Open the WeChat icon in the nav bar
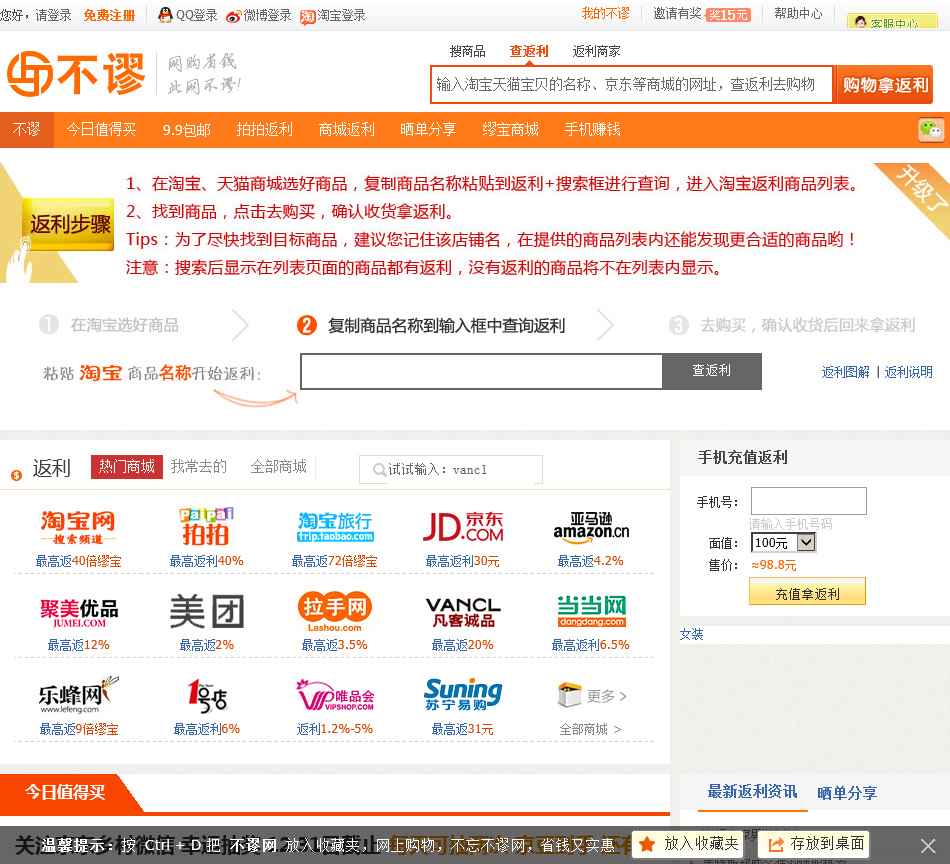The image size is (950, 864). (931, 130)
